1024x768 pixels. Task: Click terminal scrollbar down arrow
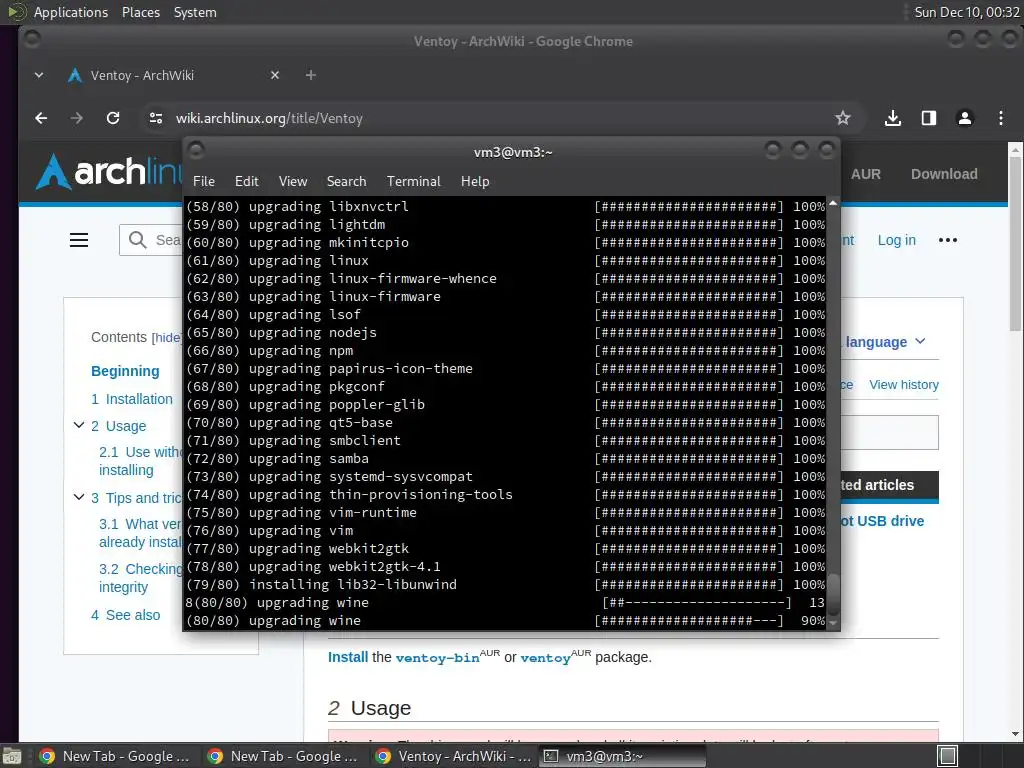(x=833, y=624)
